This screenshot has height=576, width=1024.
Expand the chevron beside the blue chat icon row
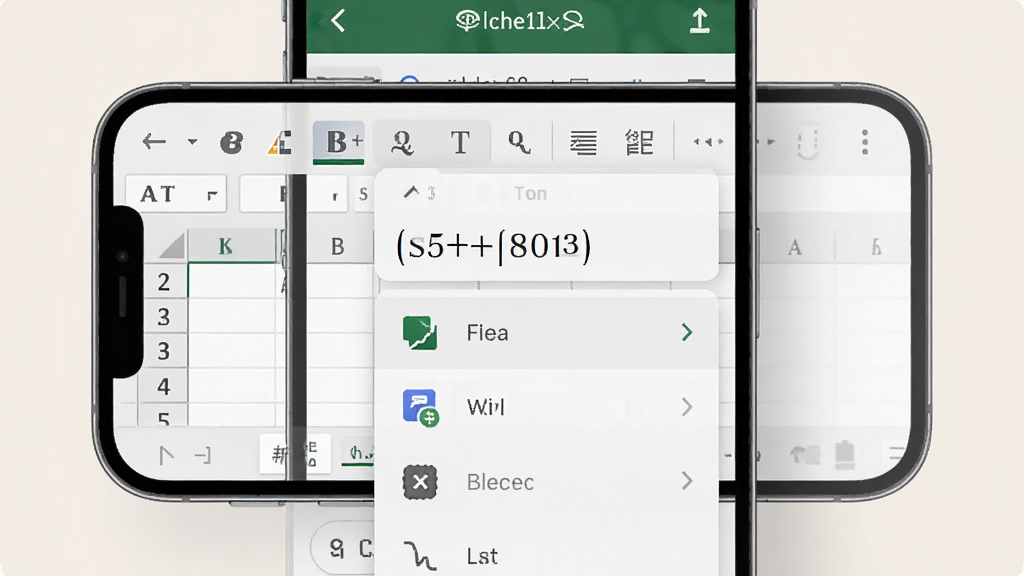point(686,407)
